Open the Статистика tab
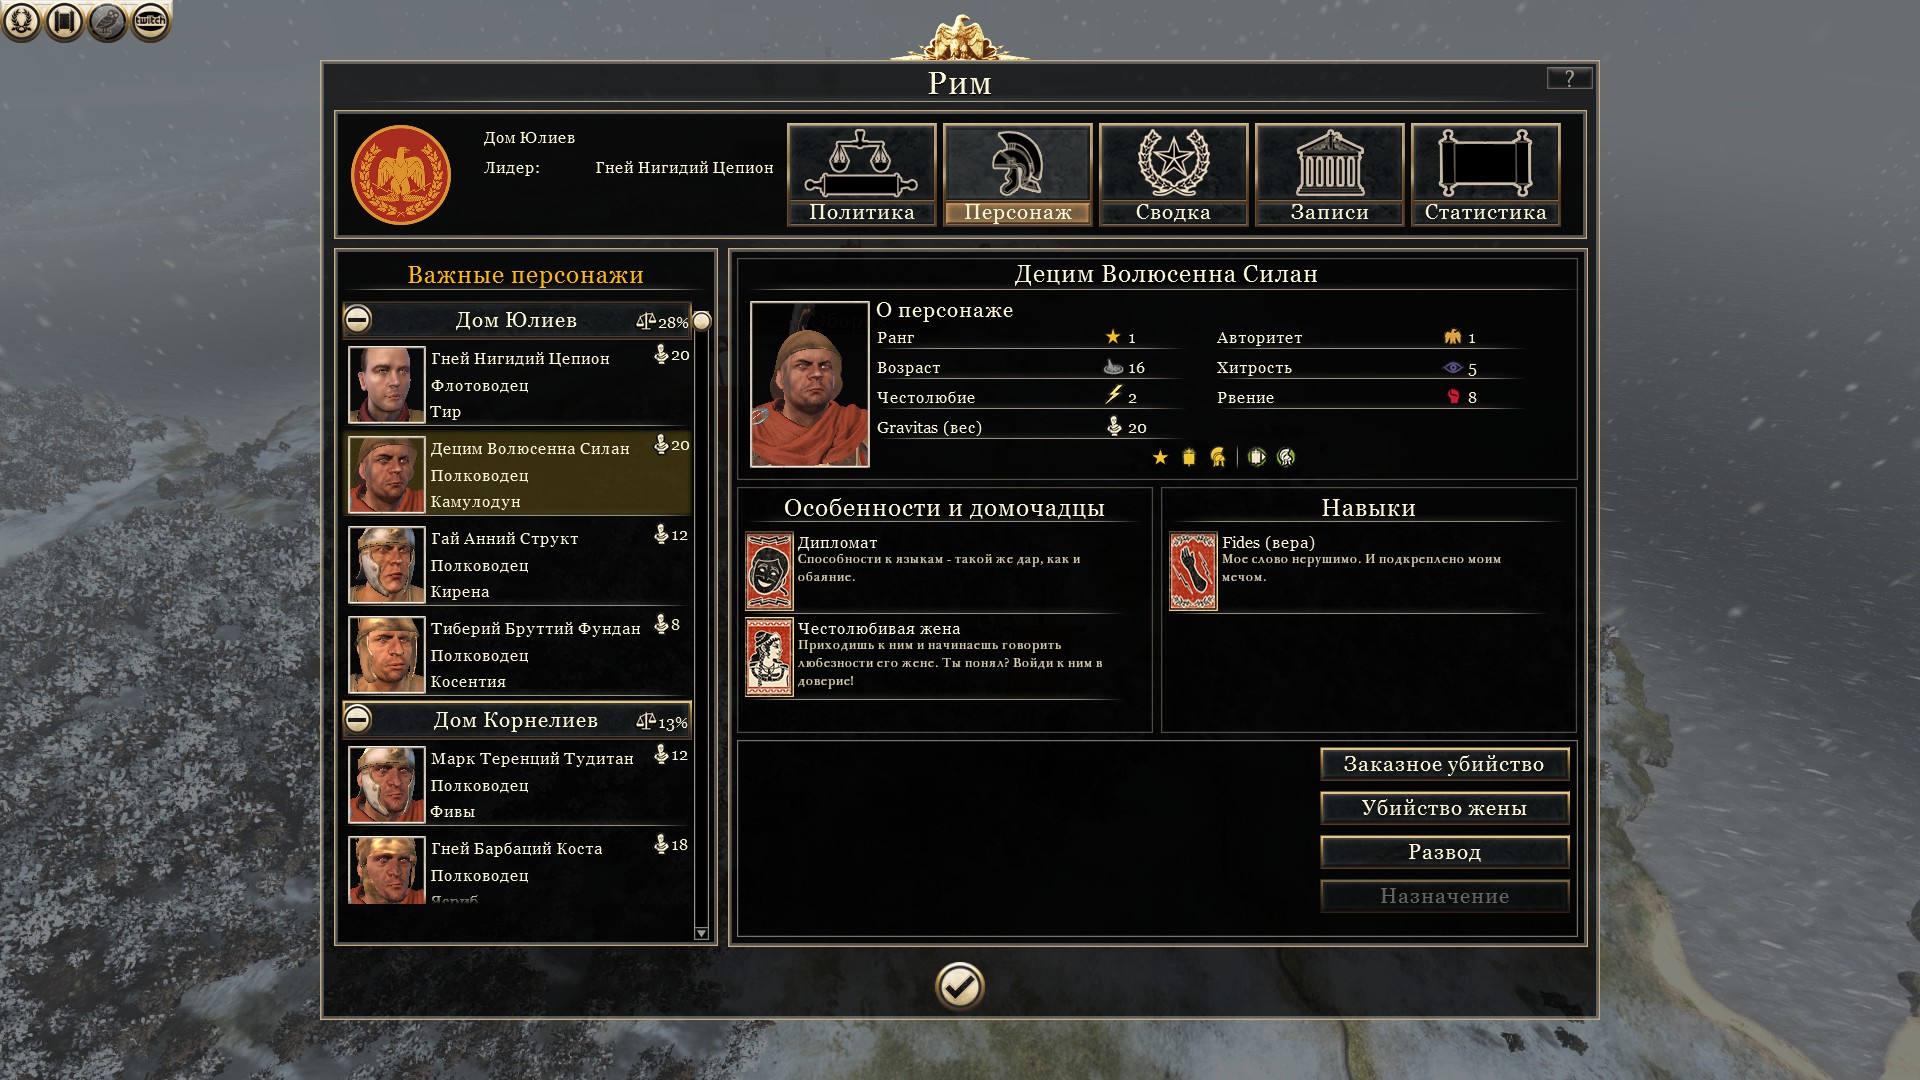The image size is (1920, 1080). (1485, 175)
